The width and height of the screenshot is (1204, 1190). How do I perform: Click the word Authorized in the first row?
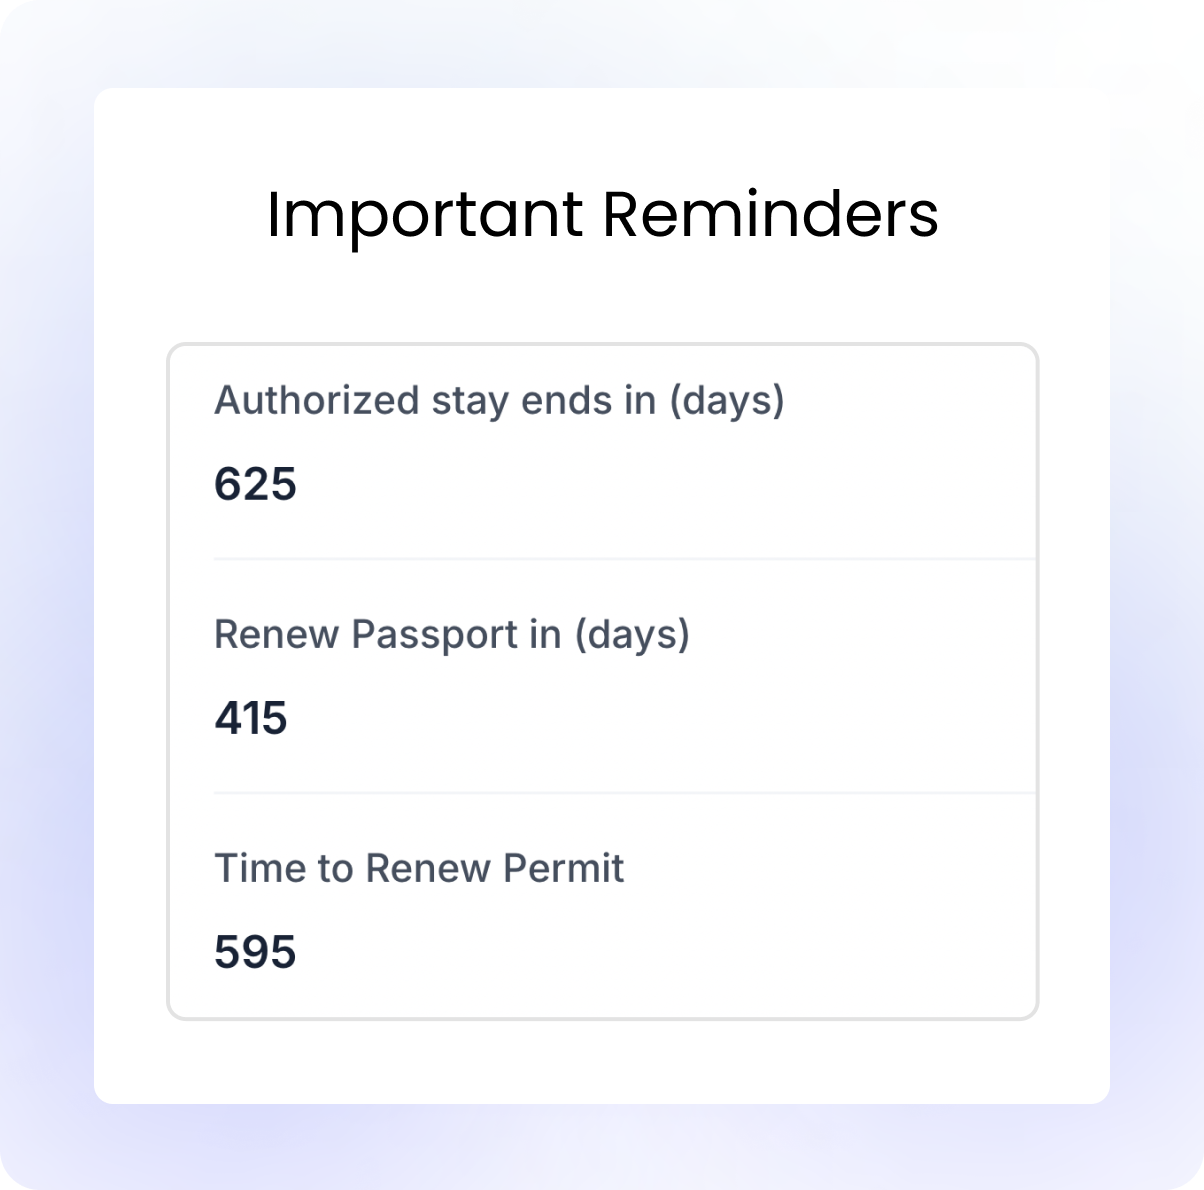tap(317, 401)
